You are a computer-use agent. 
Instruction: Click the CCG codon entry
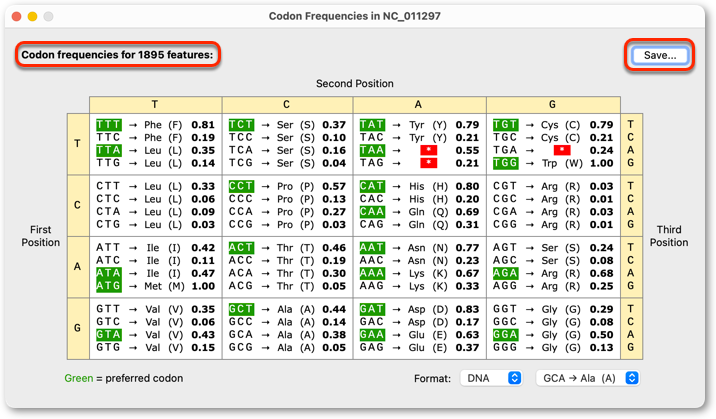coord(241,225)
